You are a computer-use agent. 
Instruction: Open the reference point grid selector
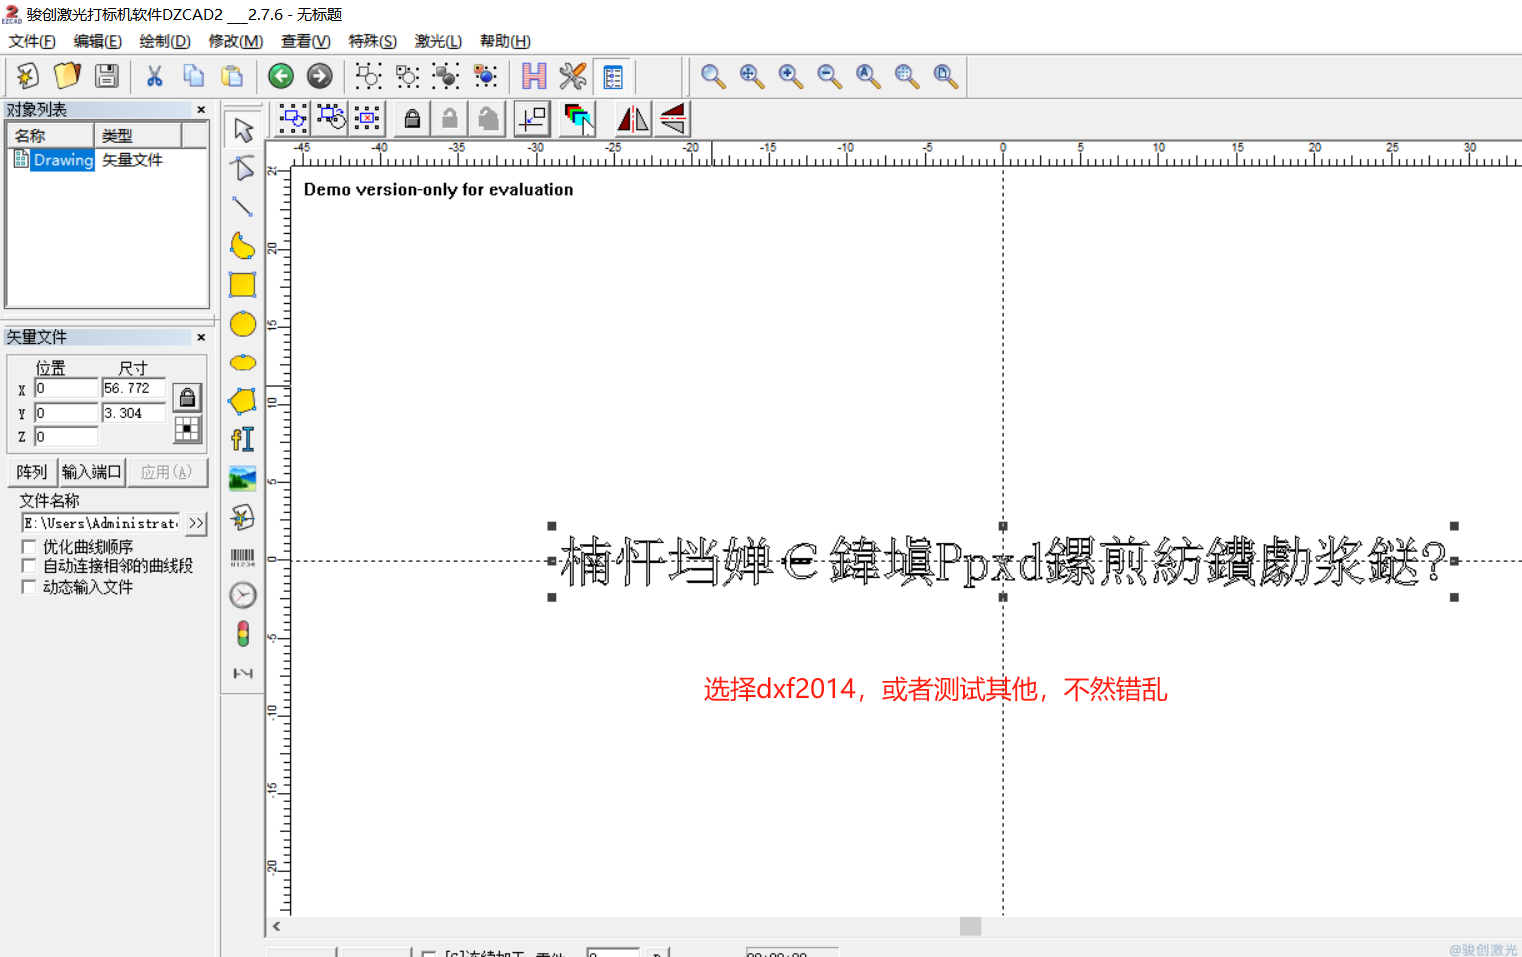coord(187,430)
